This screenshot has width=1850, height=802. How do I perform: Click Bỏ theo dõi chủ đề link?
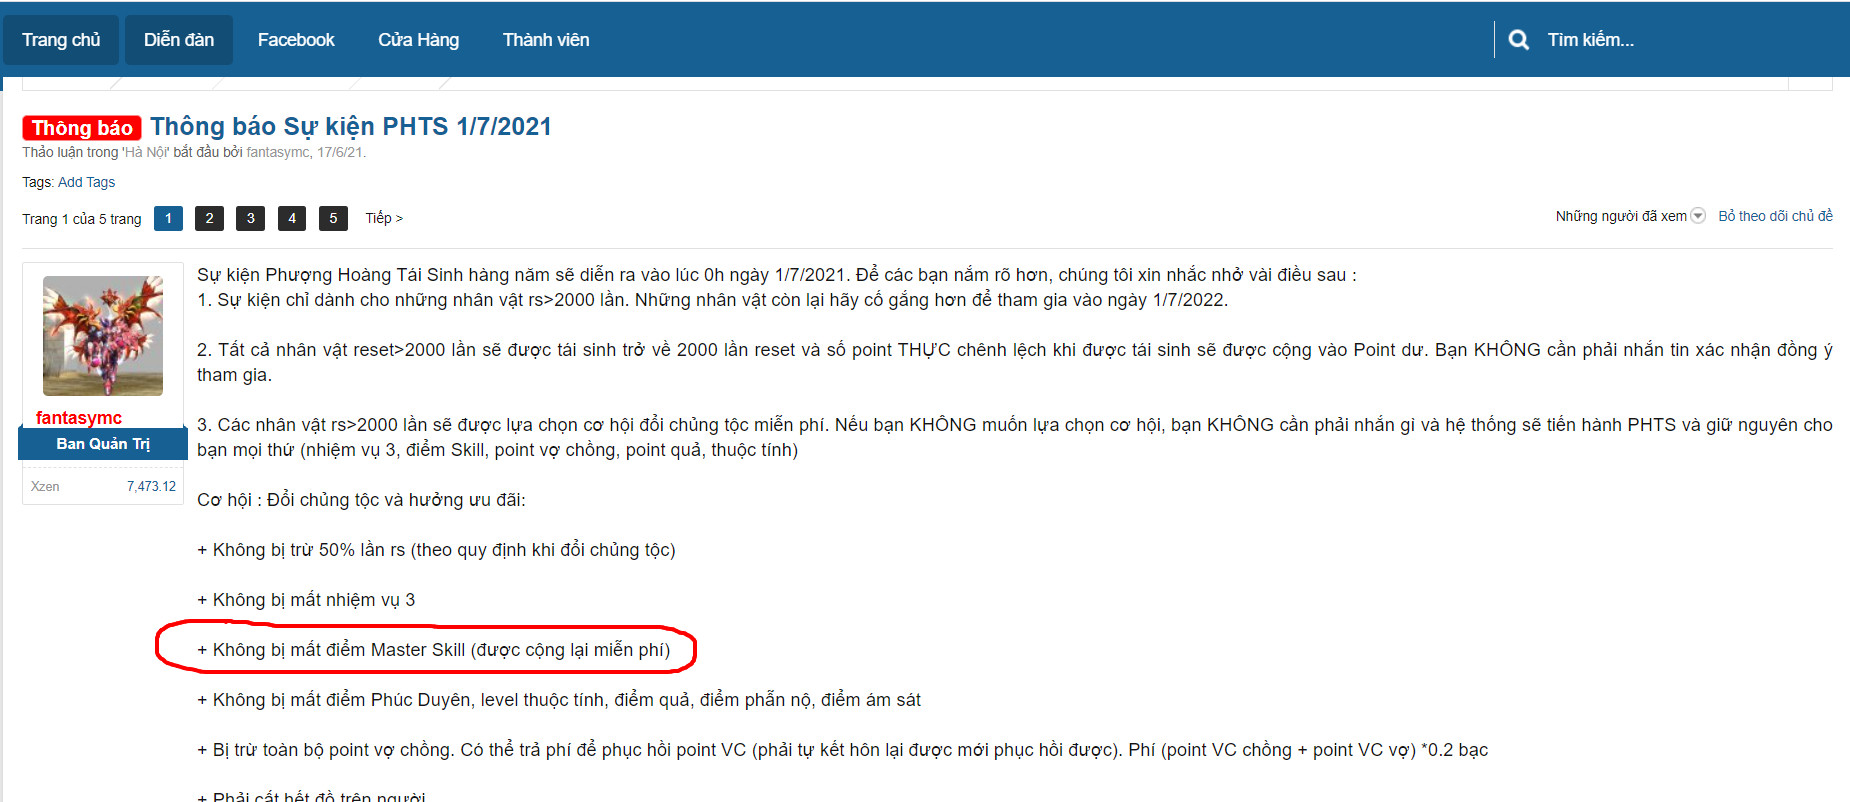point(1775,216)
